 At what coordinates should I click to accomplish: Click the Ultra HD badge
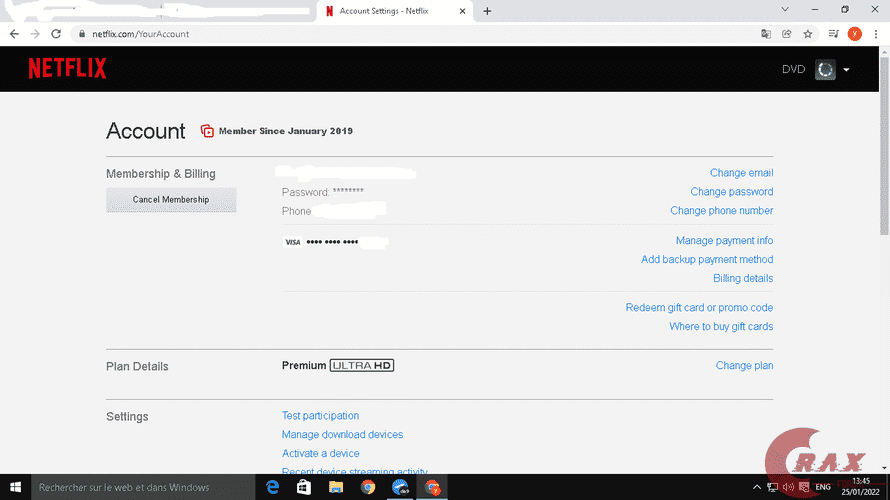[x=362, y=365]
